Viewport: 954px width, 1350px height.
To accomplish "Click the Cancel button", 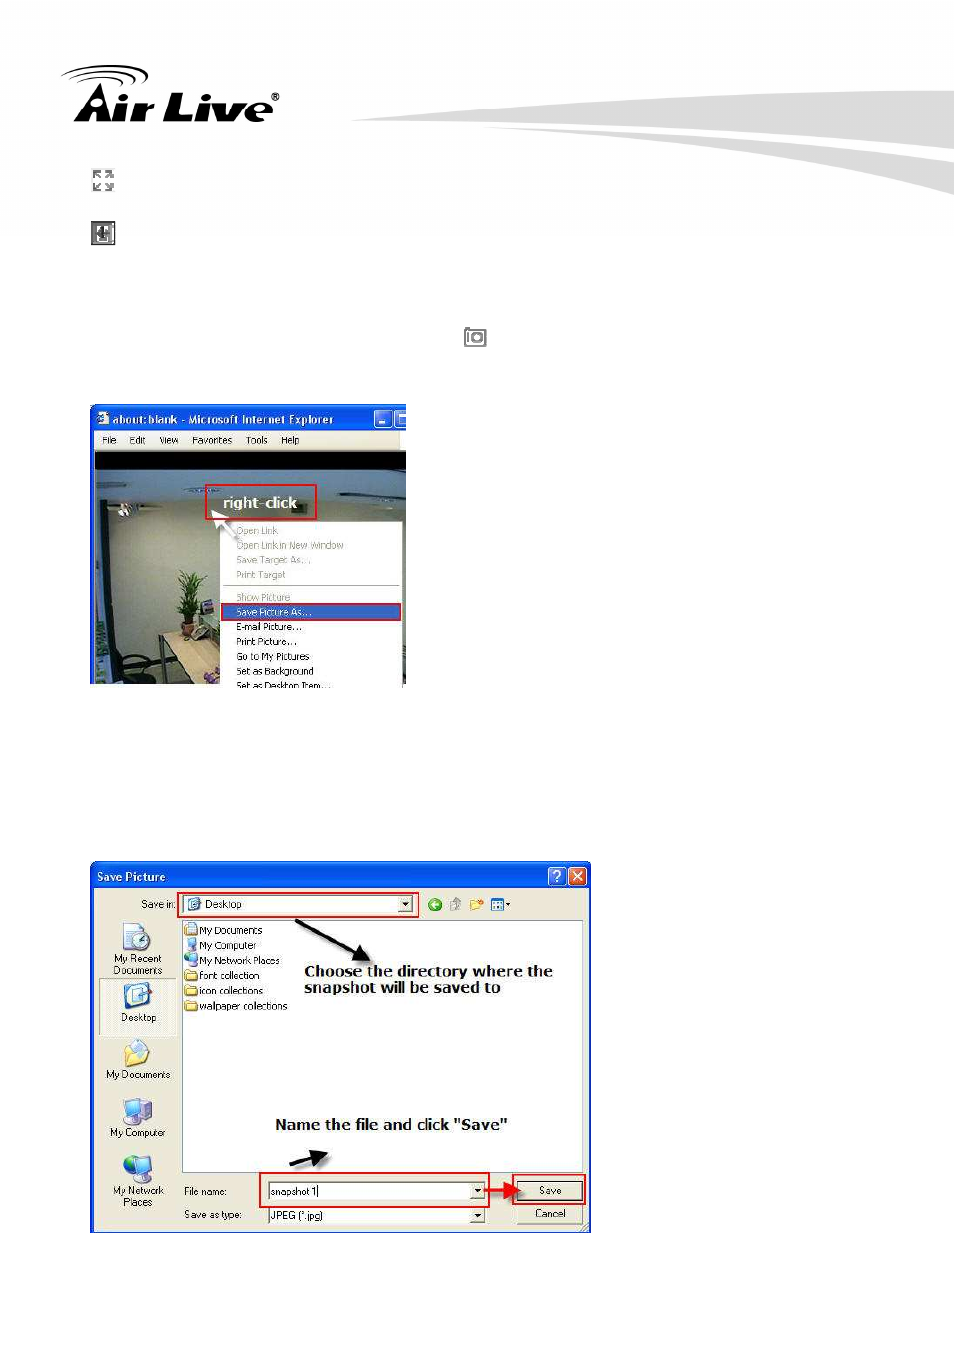I will pos(550,1213).
